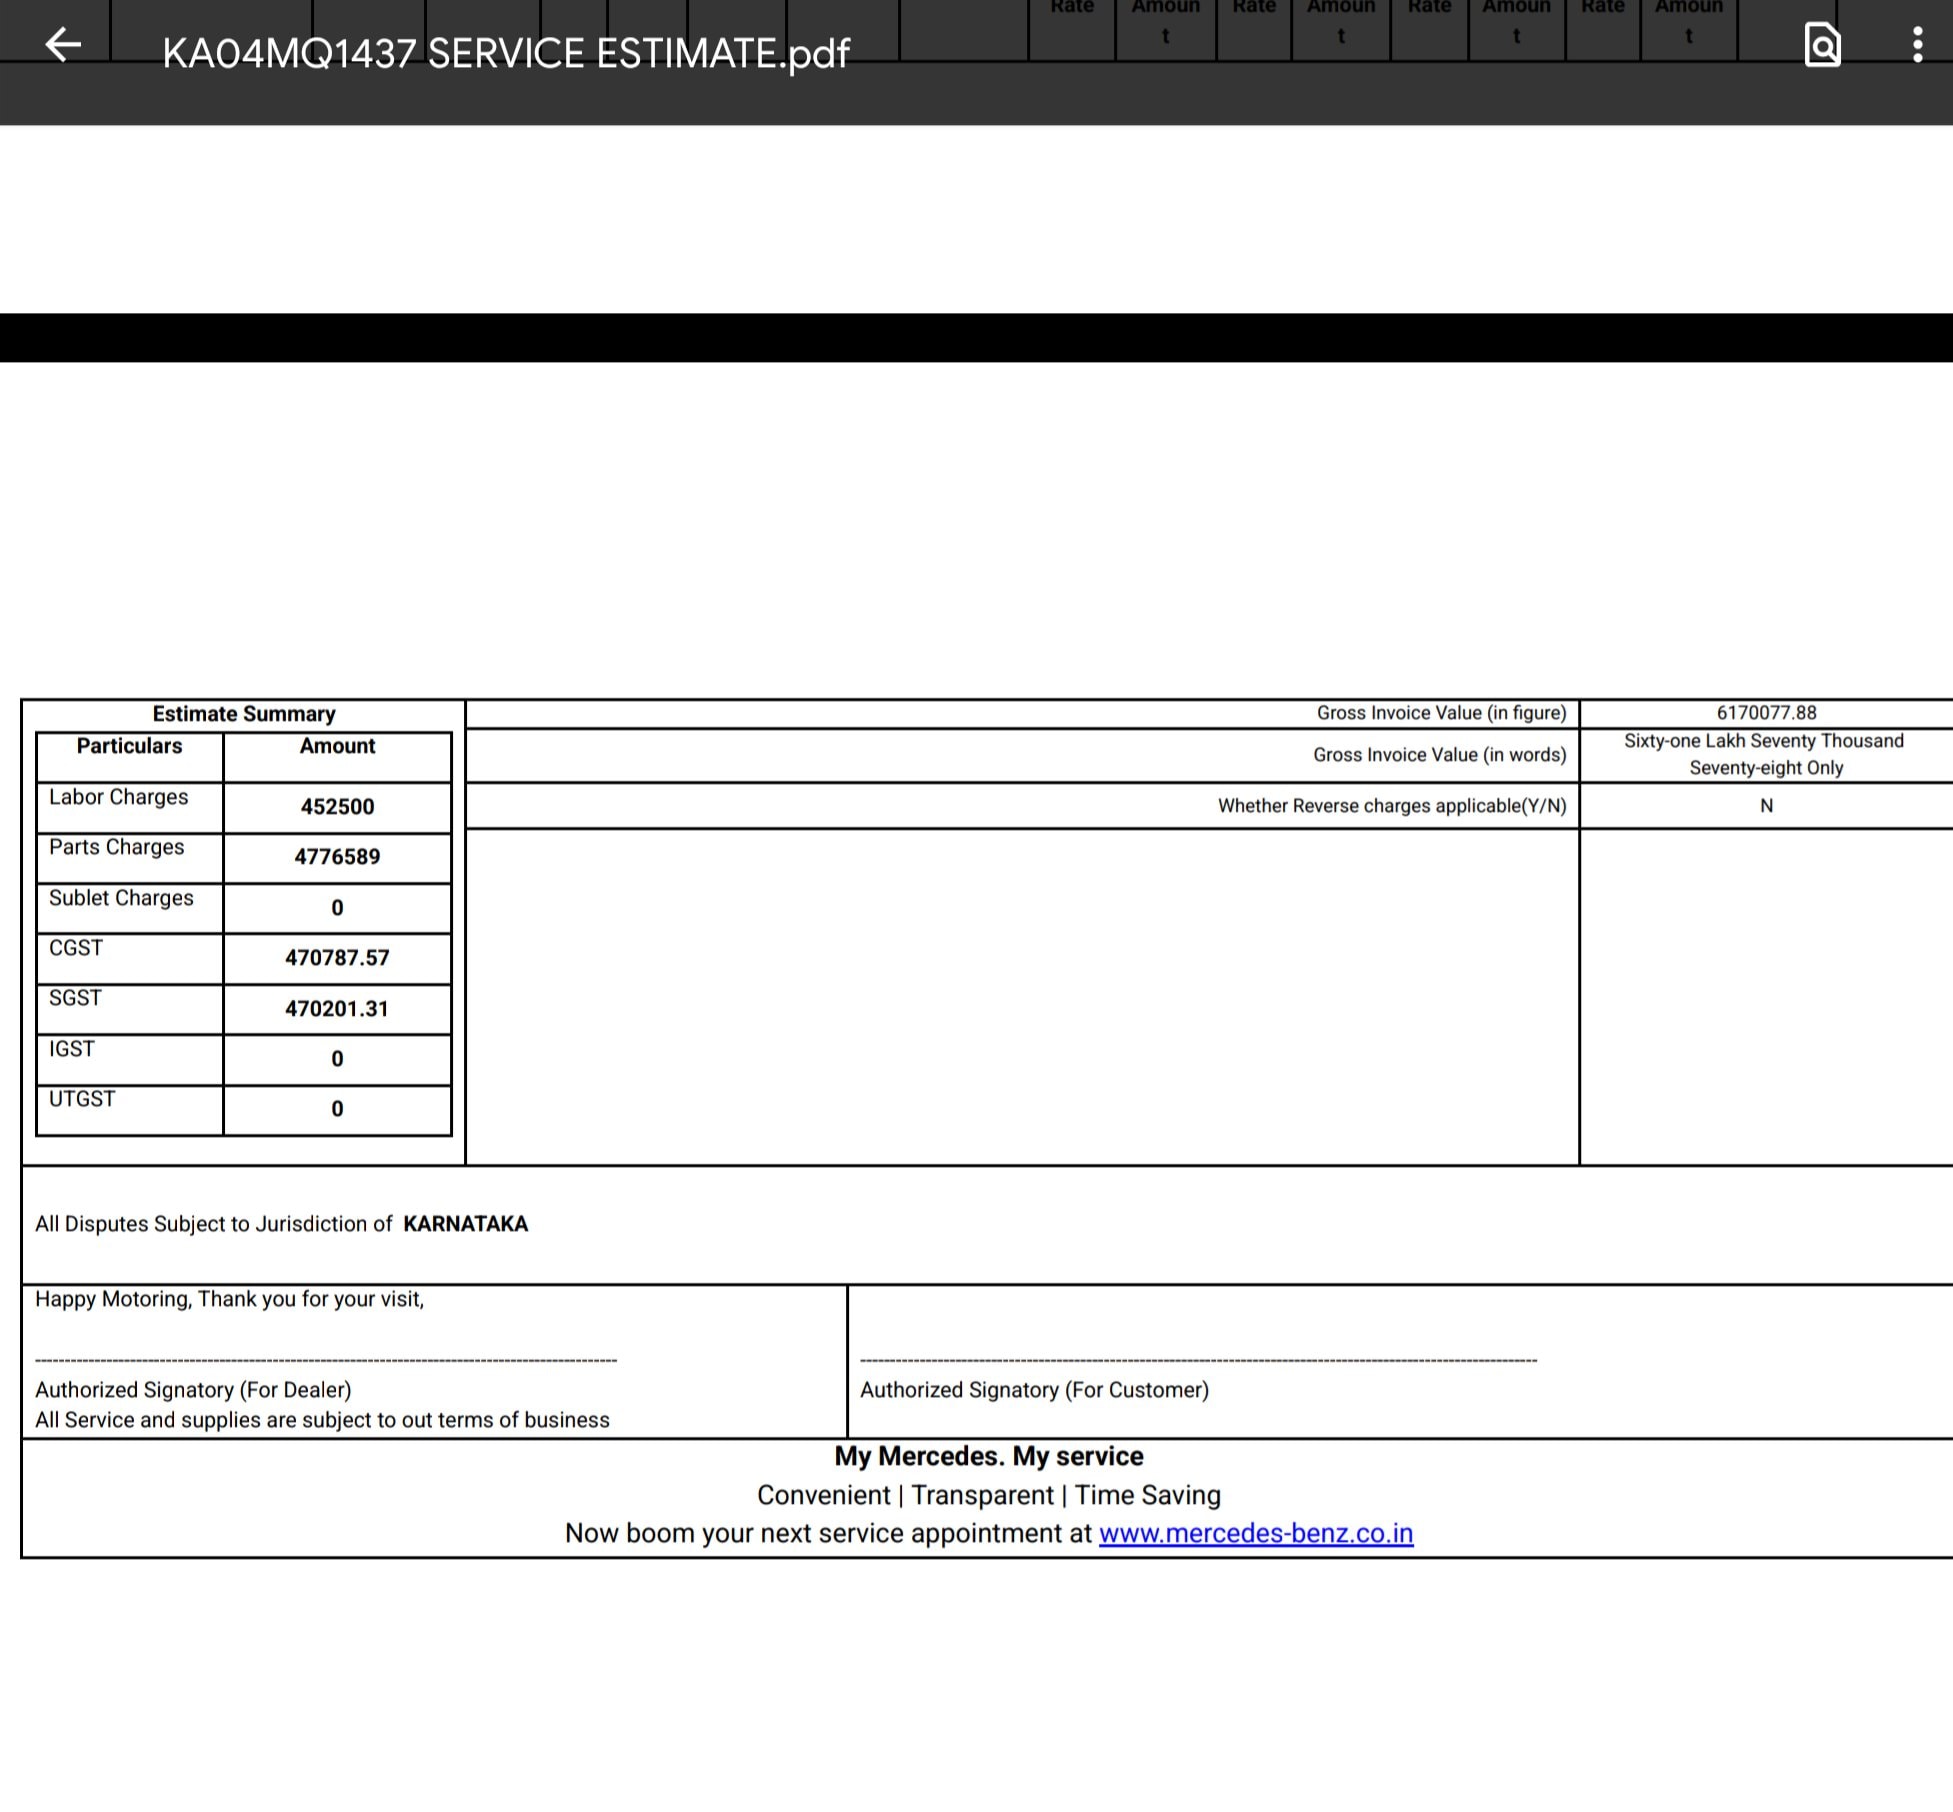Select 'Sixty-one Lakh Seventy Thousand' text
Screen dimensions: 1953x1812
[1764, 741]
